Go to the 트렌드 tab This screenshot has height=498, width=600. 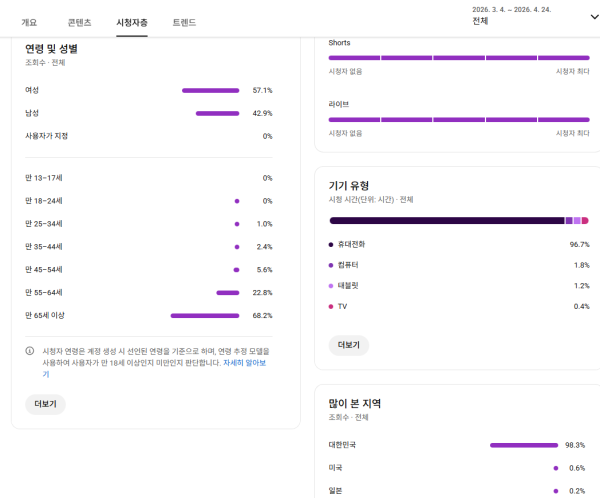pyautogui.click(x=184, y=22)
